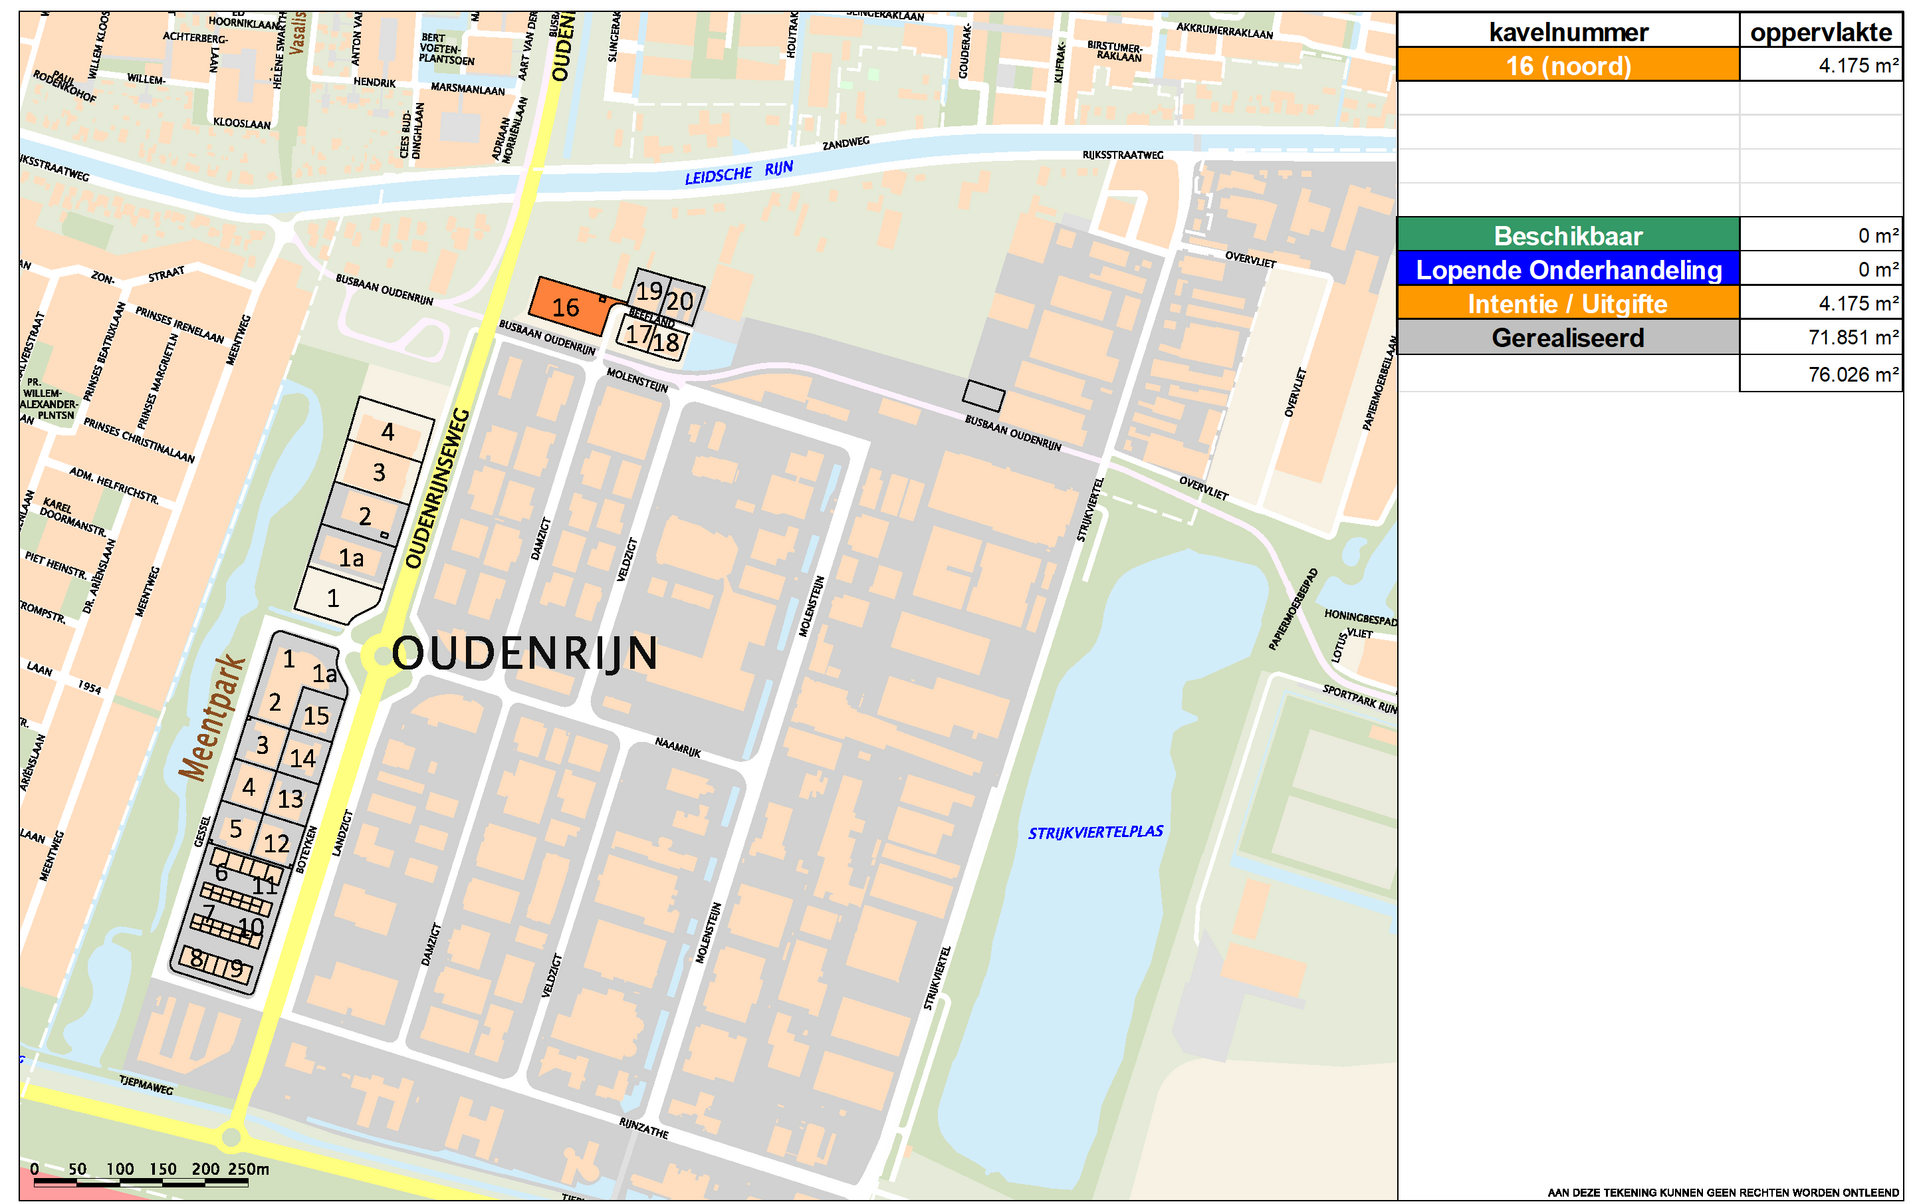This screenshot has height=1204, width=1919.
Task: Click the 'kavelnummer' column header
Action: coord(1568,32)
